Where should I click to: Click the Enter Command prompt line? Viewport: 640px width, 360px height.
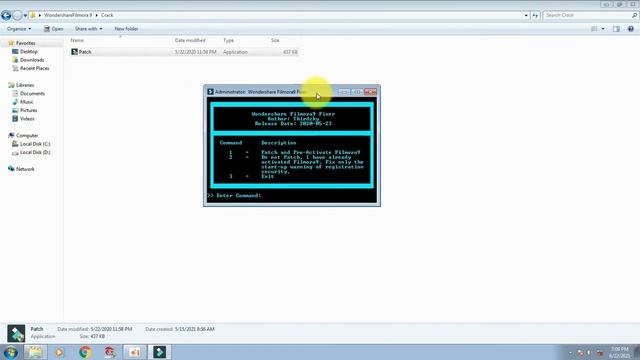[x=234, y=196]
